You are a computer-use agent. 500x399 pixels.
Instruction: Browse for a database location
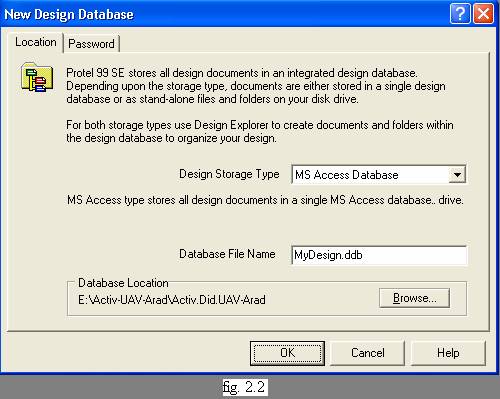point(414,298)
